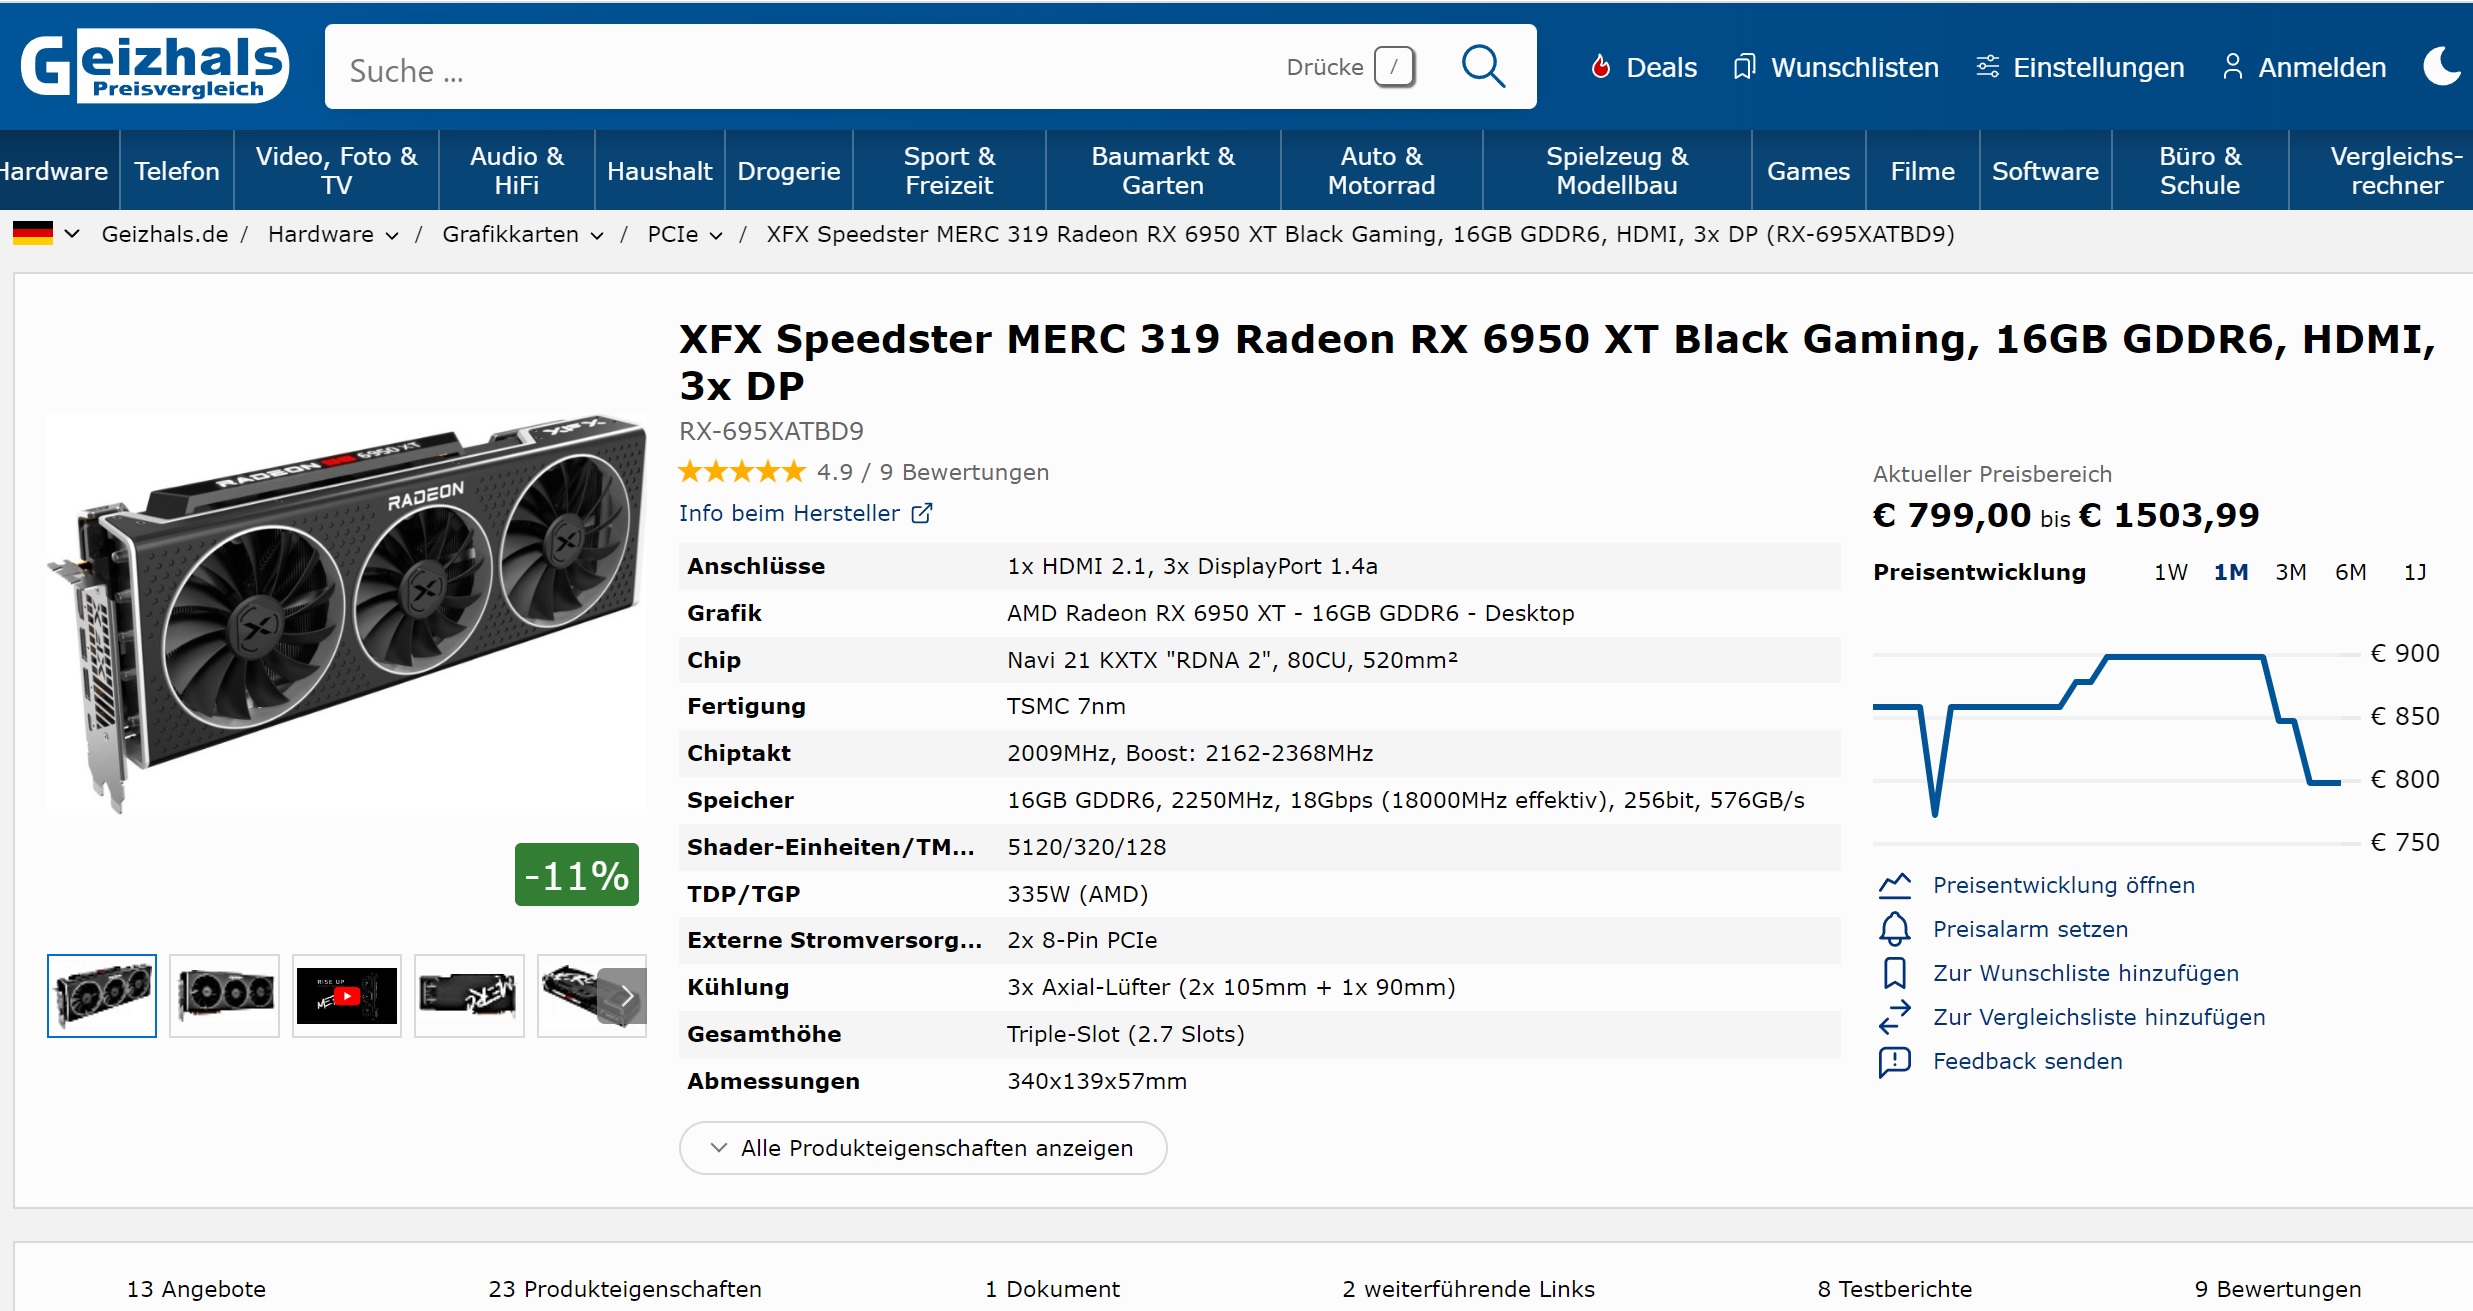The height and width of the screenshot is (1311, 2473).
Task: Open Wunschlisten bookmark icon
Action: (1744, 67)
